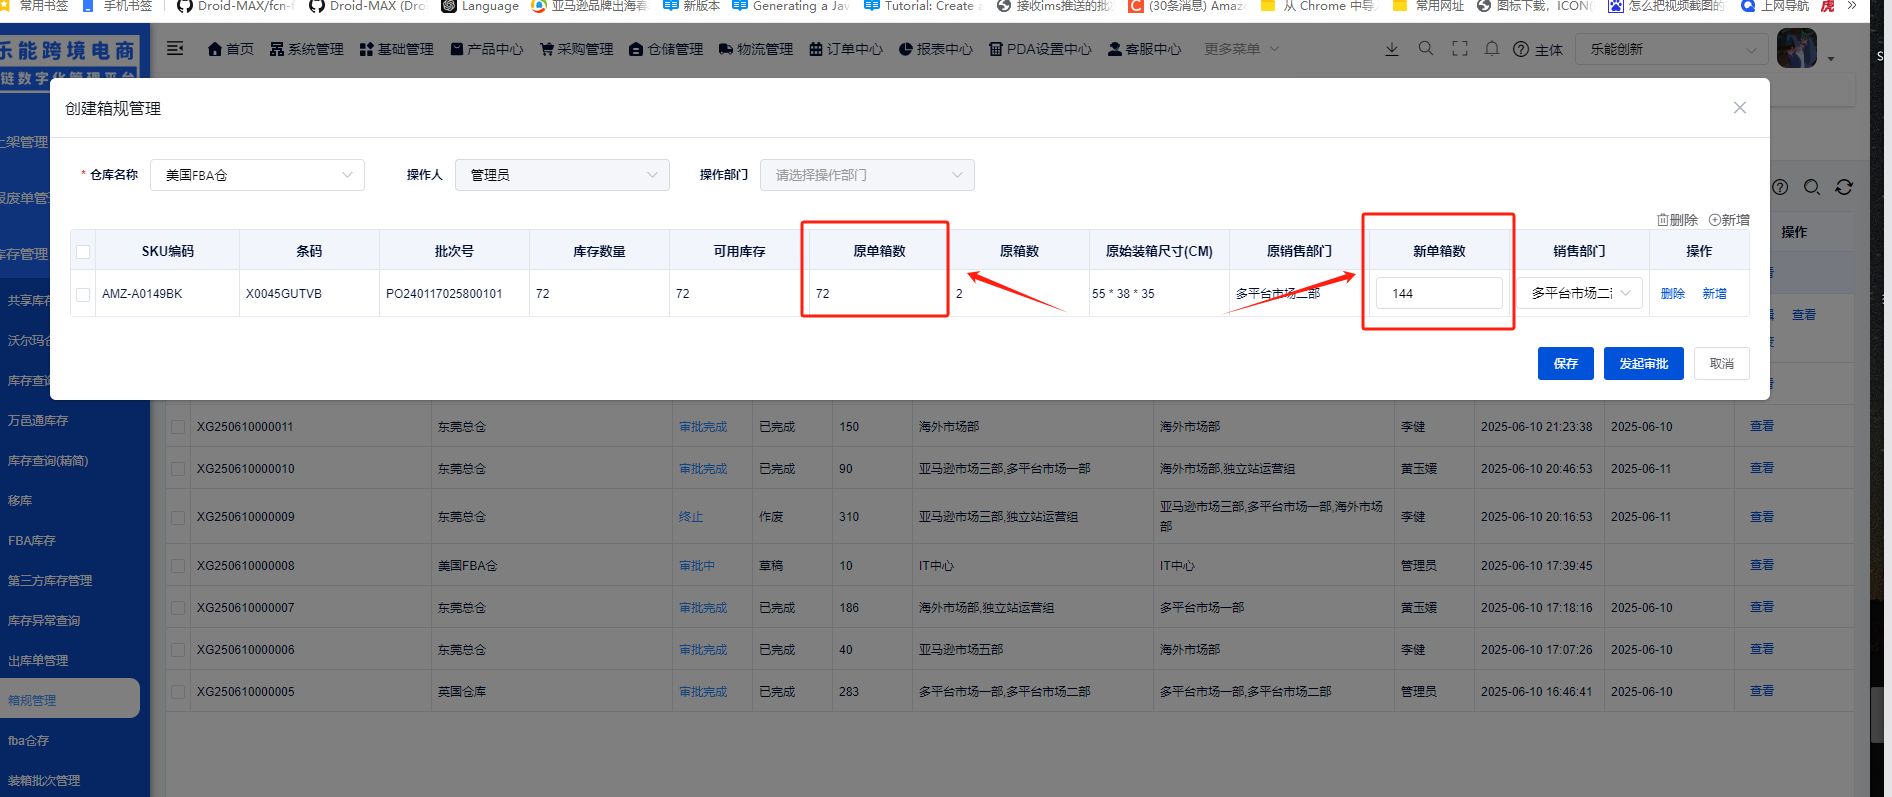
Task: Open the 乐能创新 company dropdown
Action: 1672,49
